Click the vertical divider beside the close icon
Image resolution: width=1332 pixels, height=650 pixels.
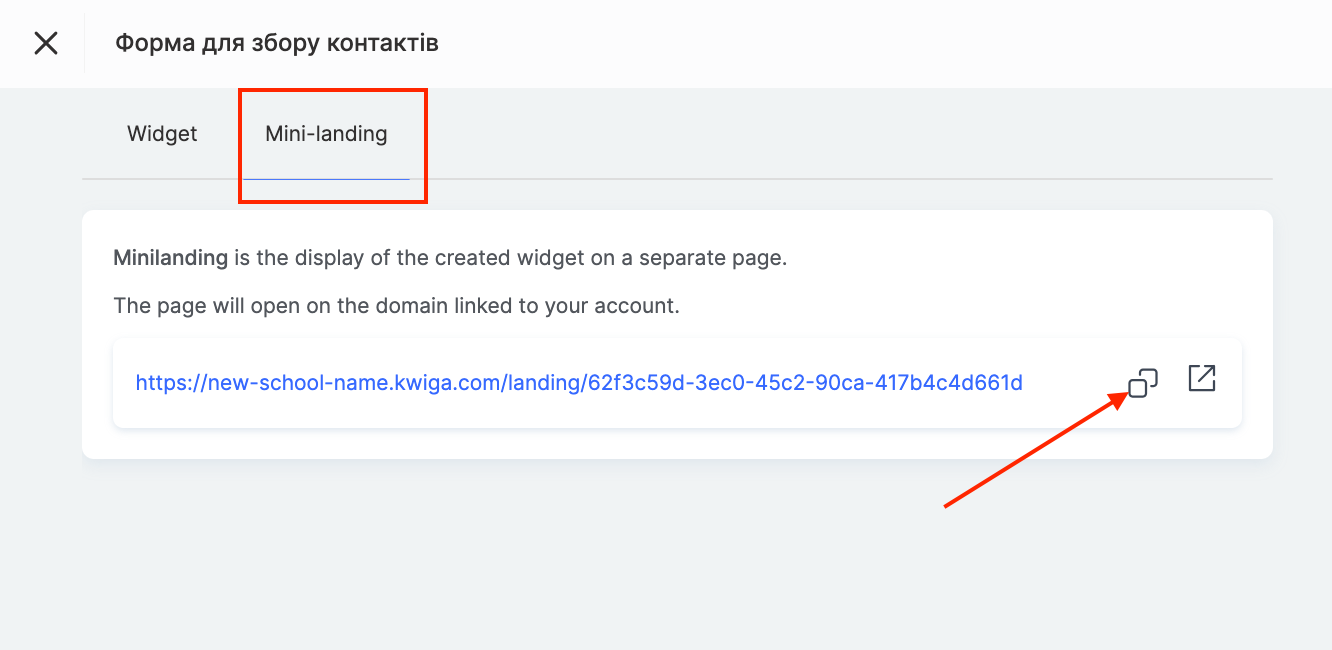[x=85, y=43]
